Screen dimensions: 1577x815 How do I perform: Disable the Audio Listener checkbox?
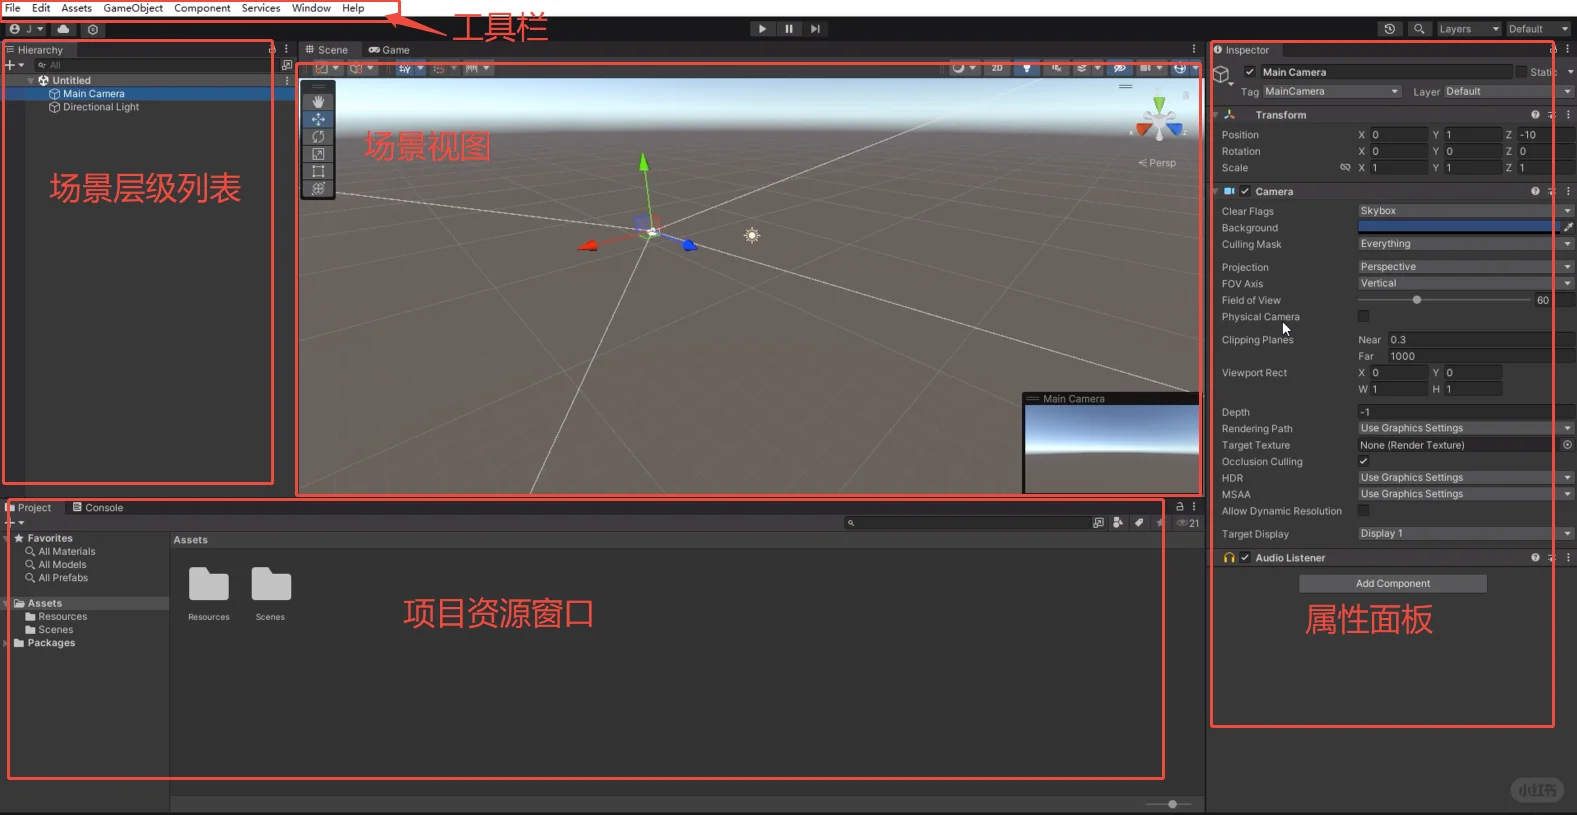(x=1245, y=558)
